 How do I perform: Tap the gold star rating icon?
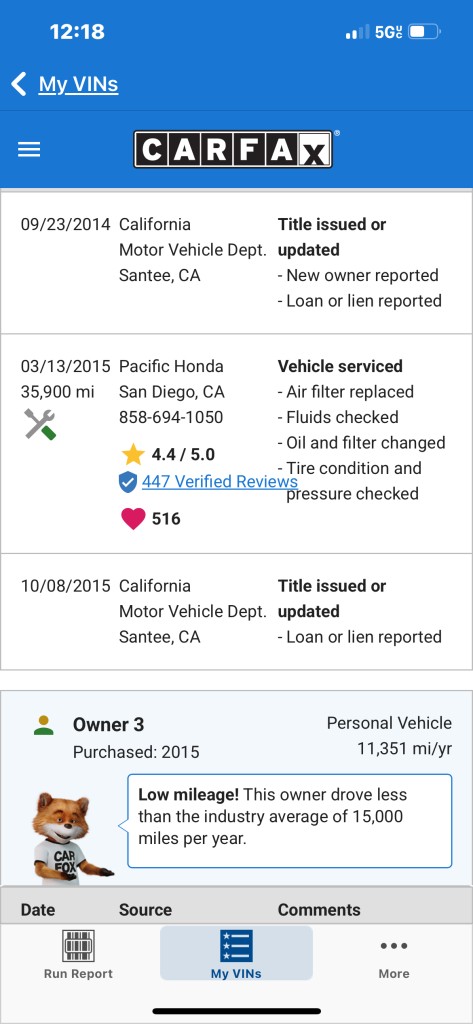(x=133, y=454)
